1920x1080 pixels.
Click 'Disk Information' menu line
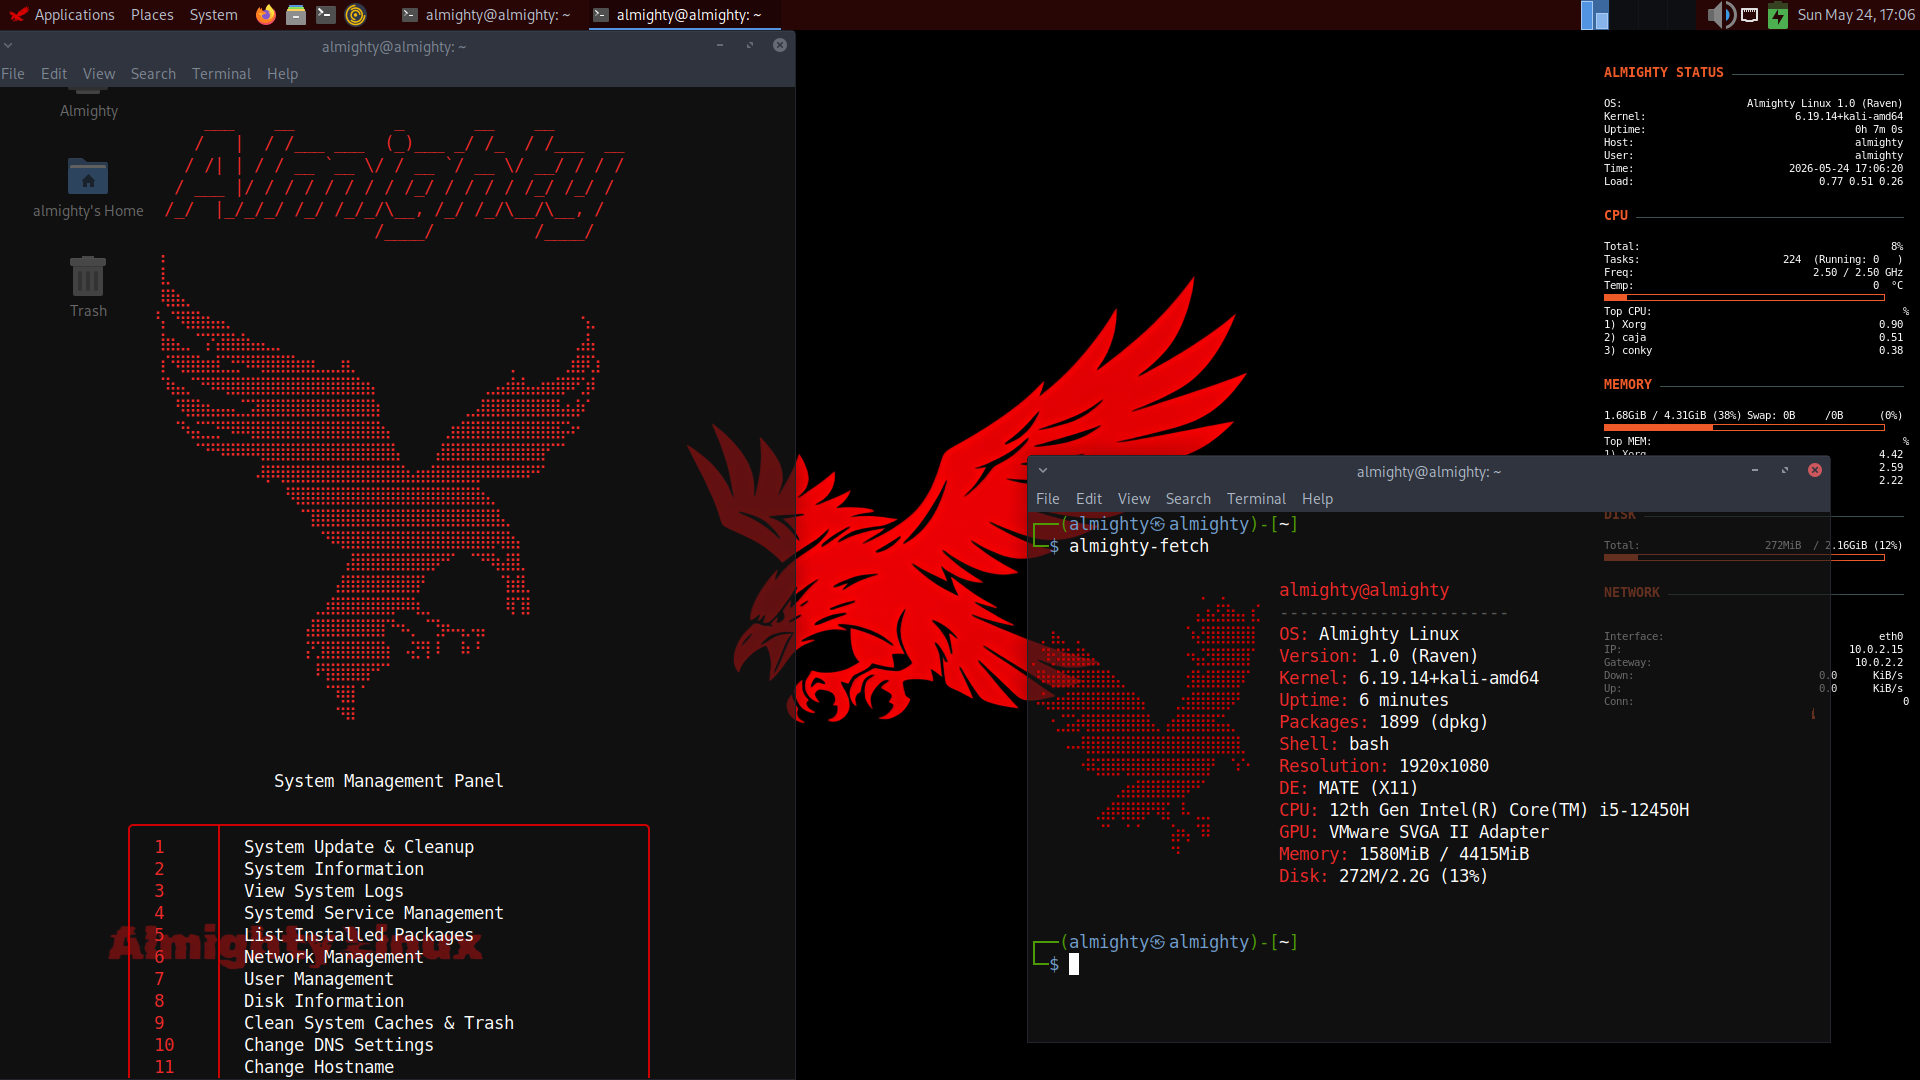coord(324,1001)
